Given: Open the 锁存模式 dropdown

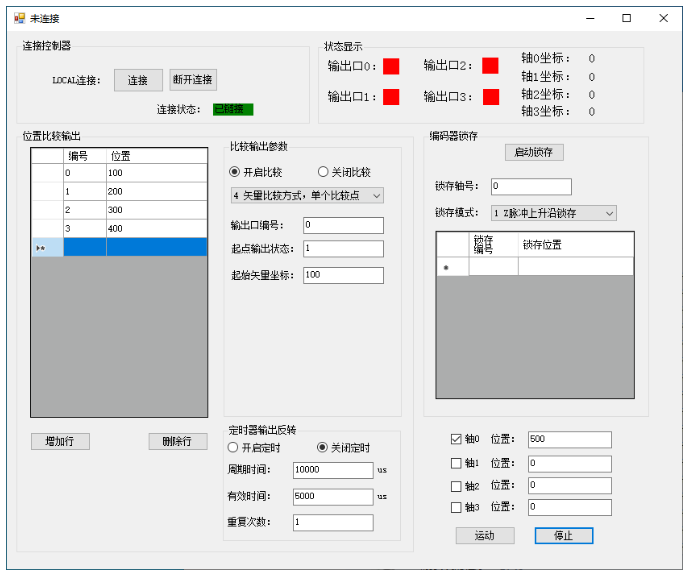Looking at the screenshot, I should coord(553,213).
